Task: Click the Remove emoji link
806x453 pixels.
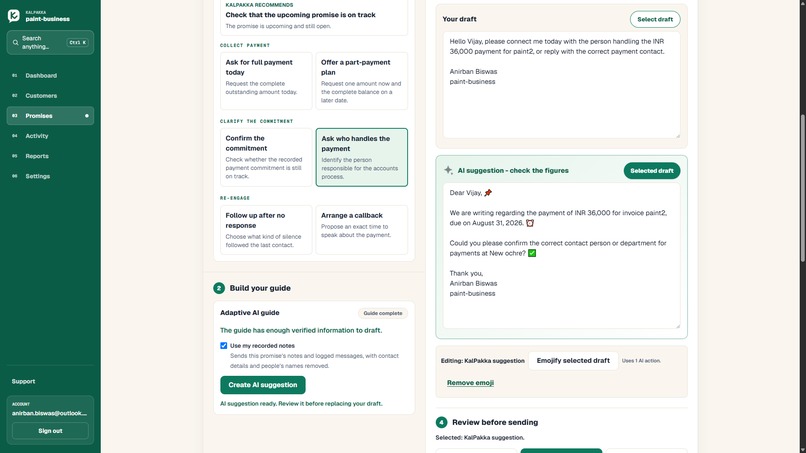Action: 470,383
